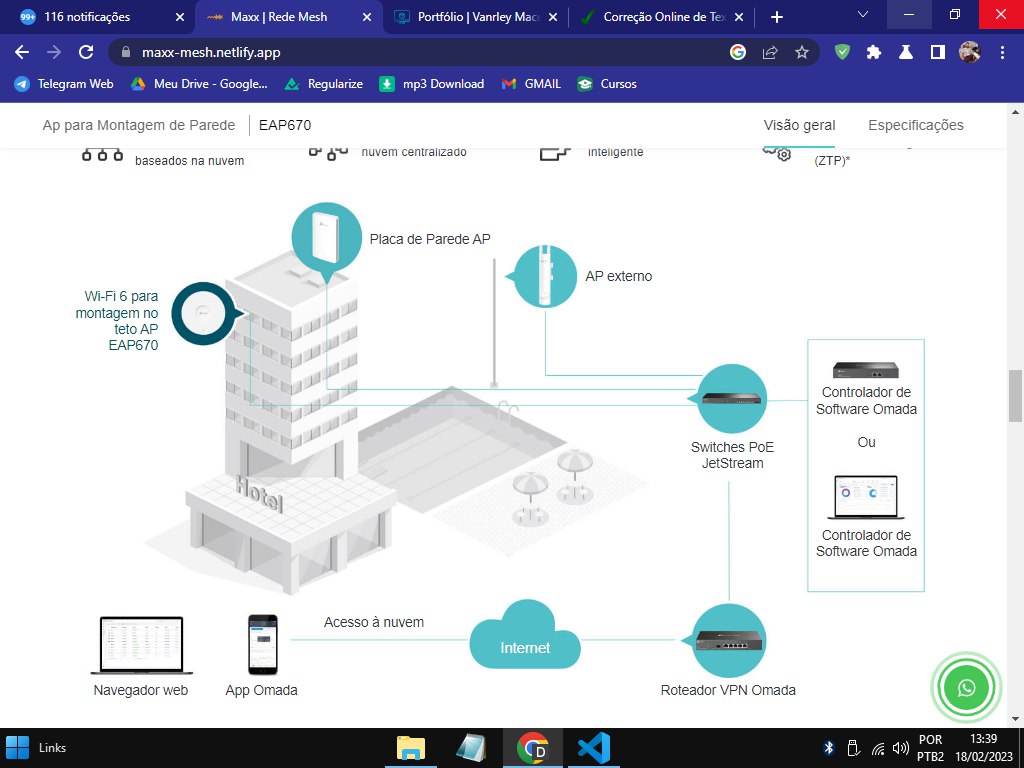The height and width of the screenshot is (768, 1024).
Task: Open the Wi-Fi network tray icon
Action: point(878,748)
